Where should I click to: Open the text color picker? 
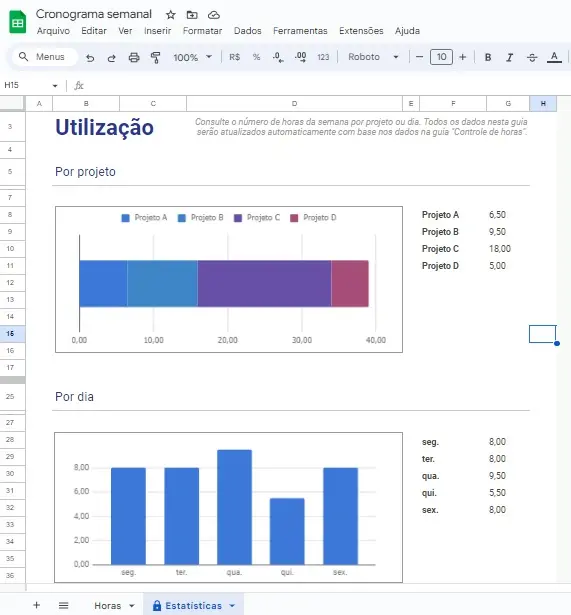click(554, 58)
